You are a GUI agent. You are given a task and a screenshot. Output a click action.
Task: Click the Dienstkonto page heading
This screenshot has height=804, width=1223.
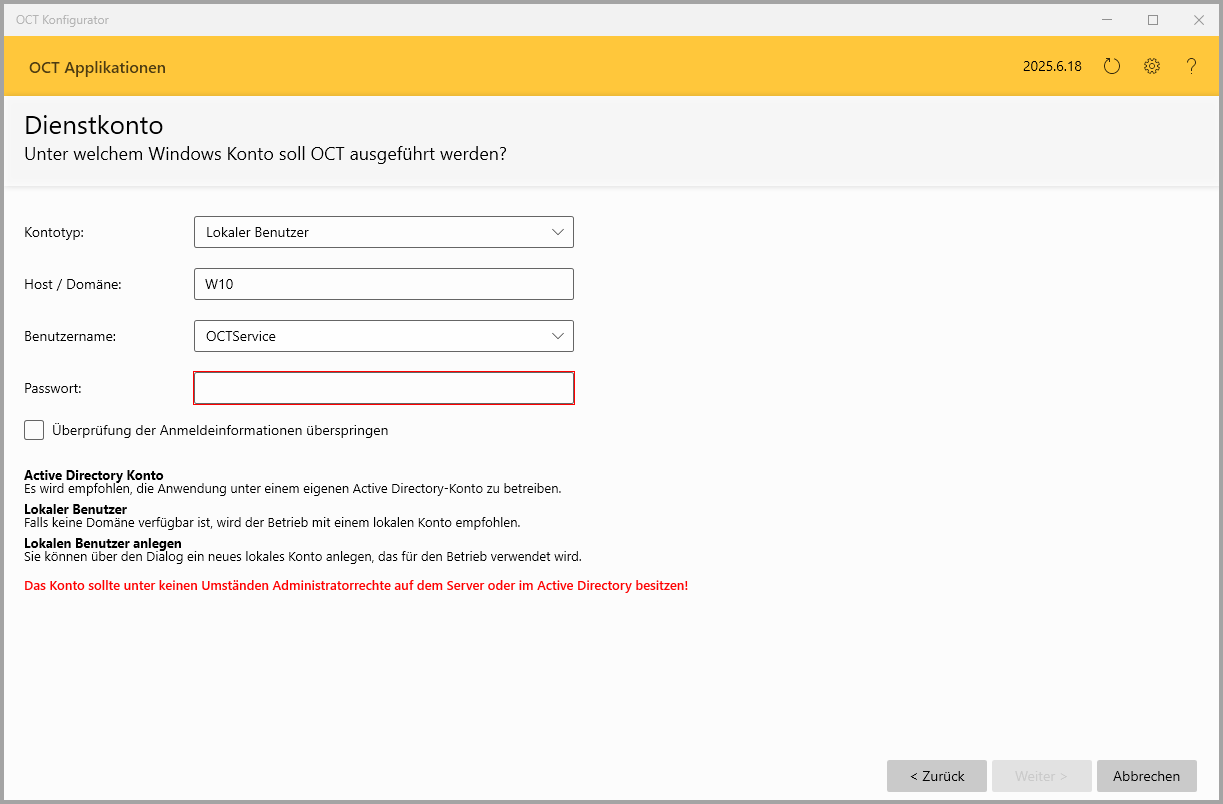pos(93,126)
